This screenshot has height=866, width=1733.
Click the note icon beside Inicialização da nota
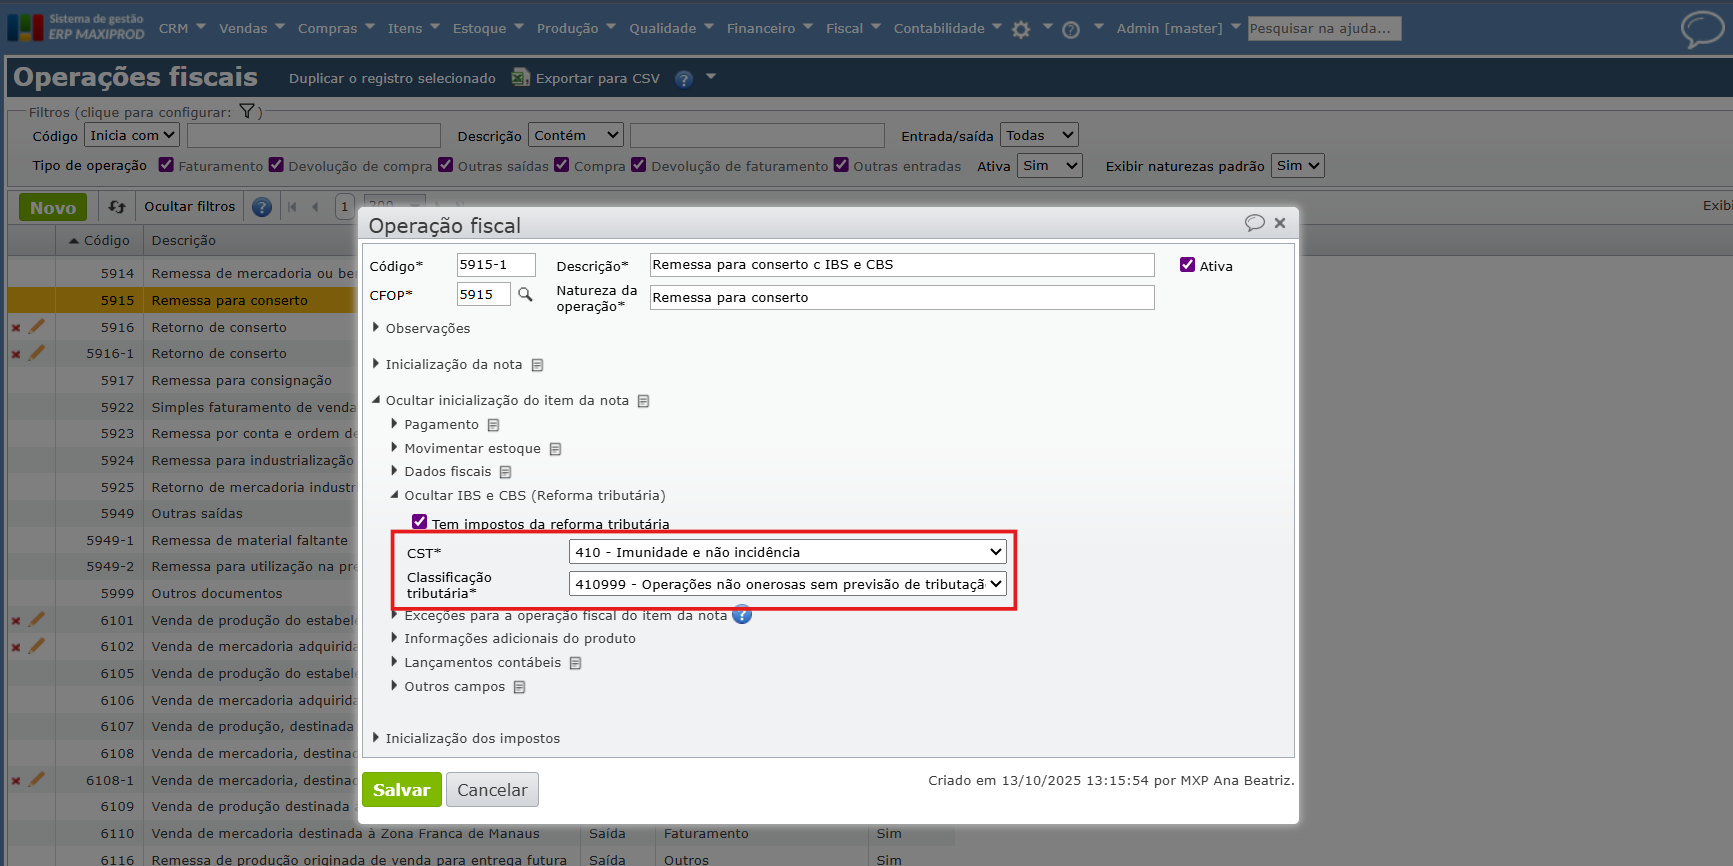537,365
